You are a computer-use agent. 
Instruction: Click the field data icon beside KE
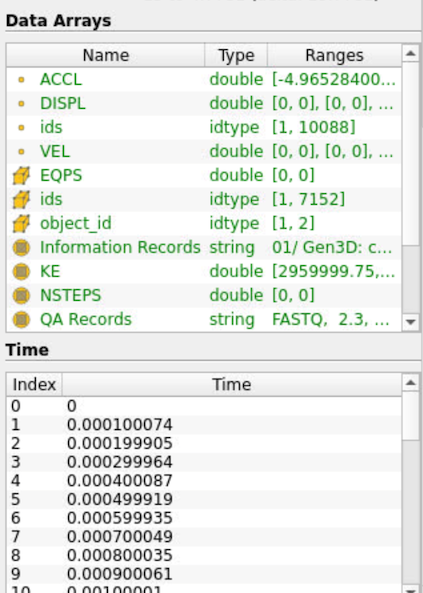(x=21, y=272)
